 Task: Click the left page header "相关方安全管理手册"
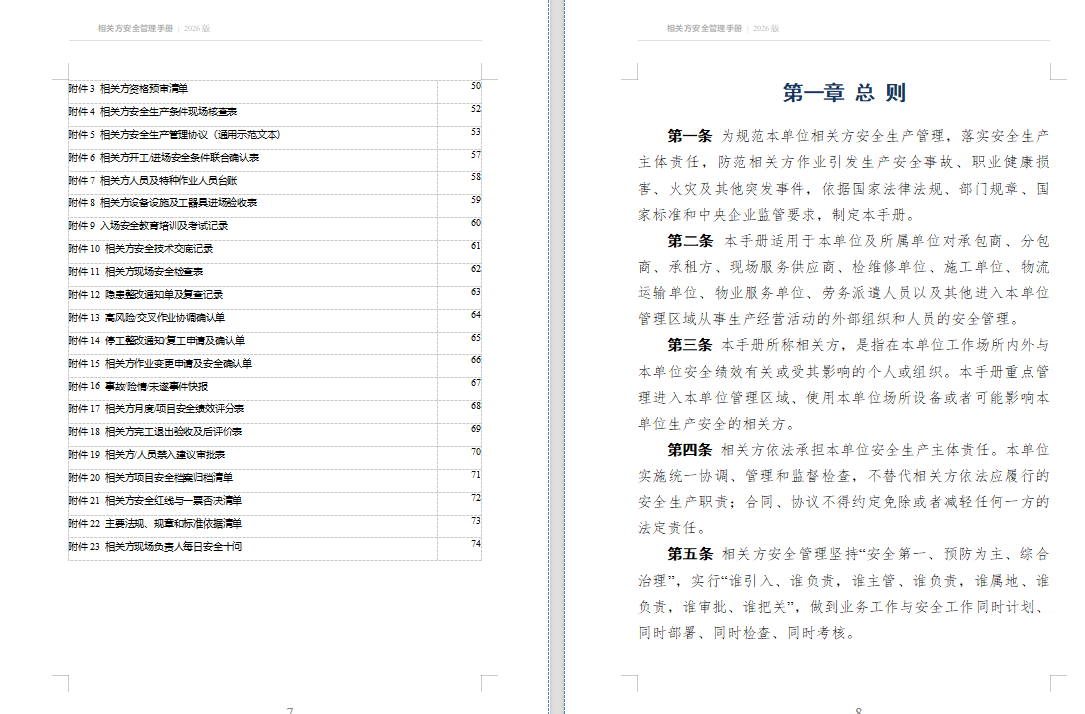point(135,28)
